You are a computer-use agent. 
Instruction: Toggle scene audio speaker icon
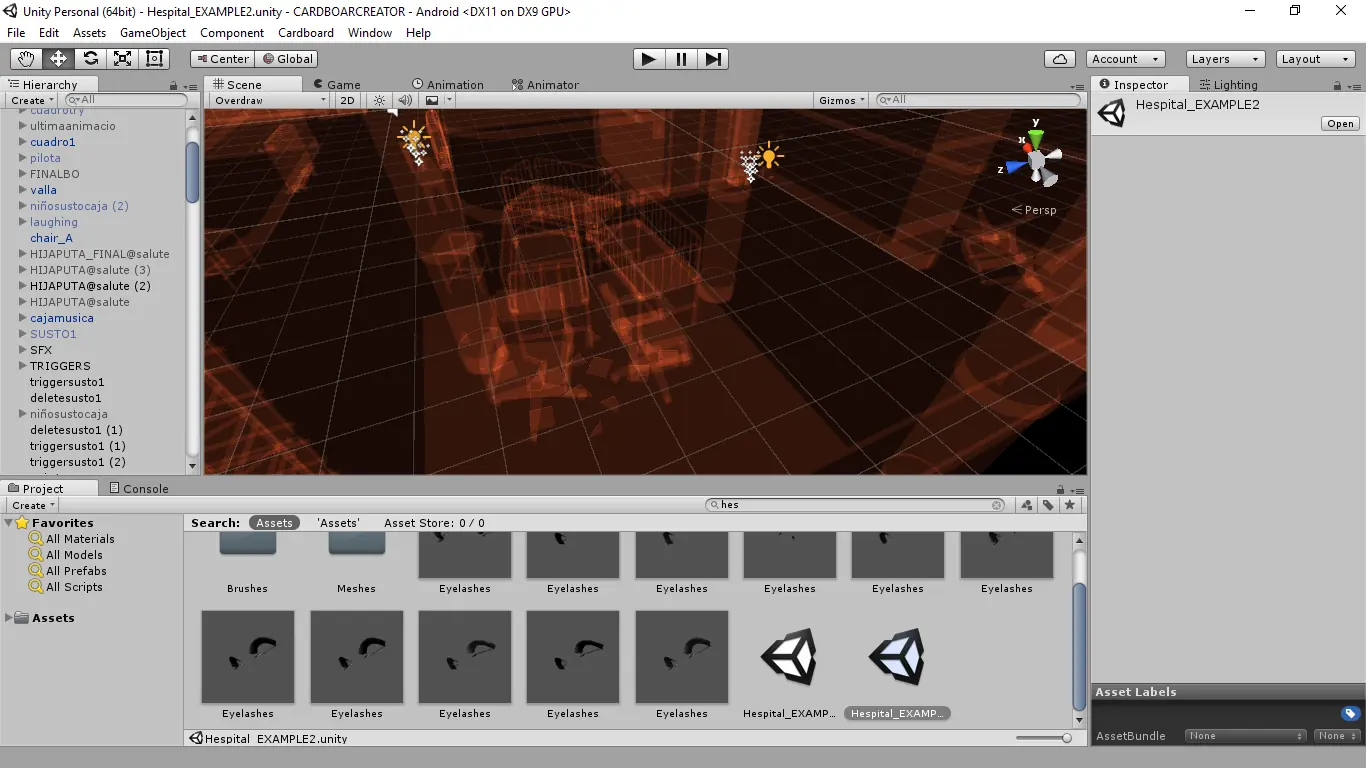405,100
